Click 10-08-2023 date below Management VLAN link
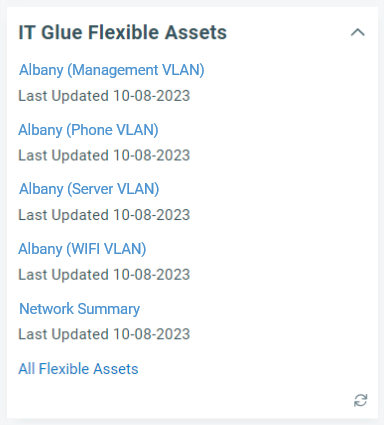Image resolution: width=384 pixels, height=425 pixels. (152, 96)
